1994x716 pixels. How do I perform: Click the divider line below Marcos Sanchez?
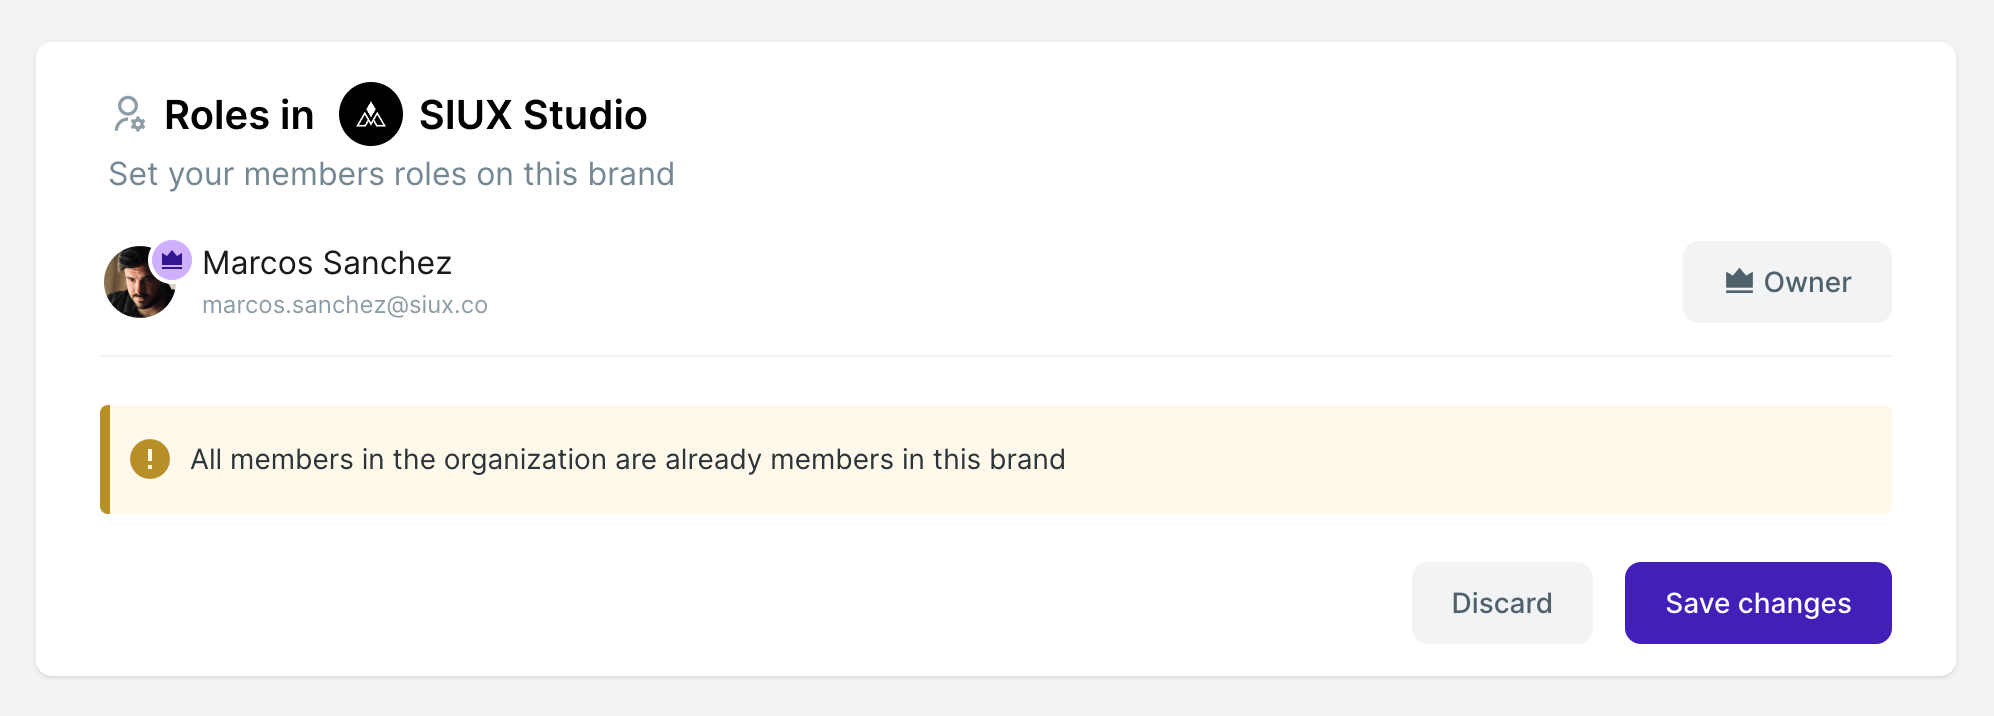pos(996,355)
